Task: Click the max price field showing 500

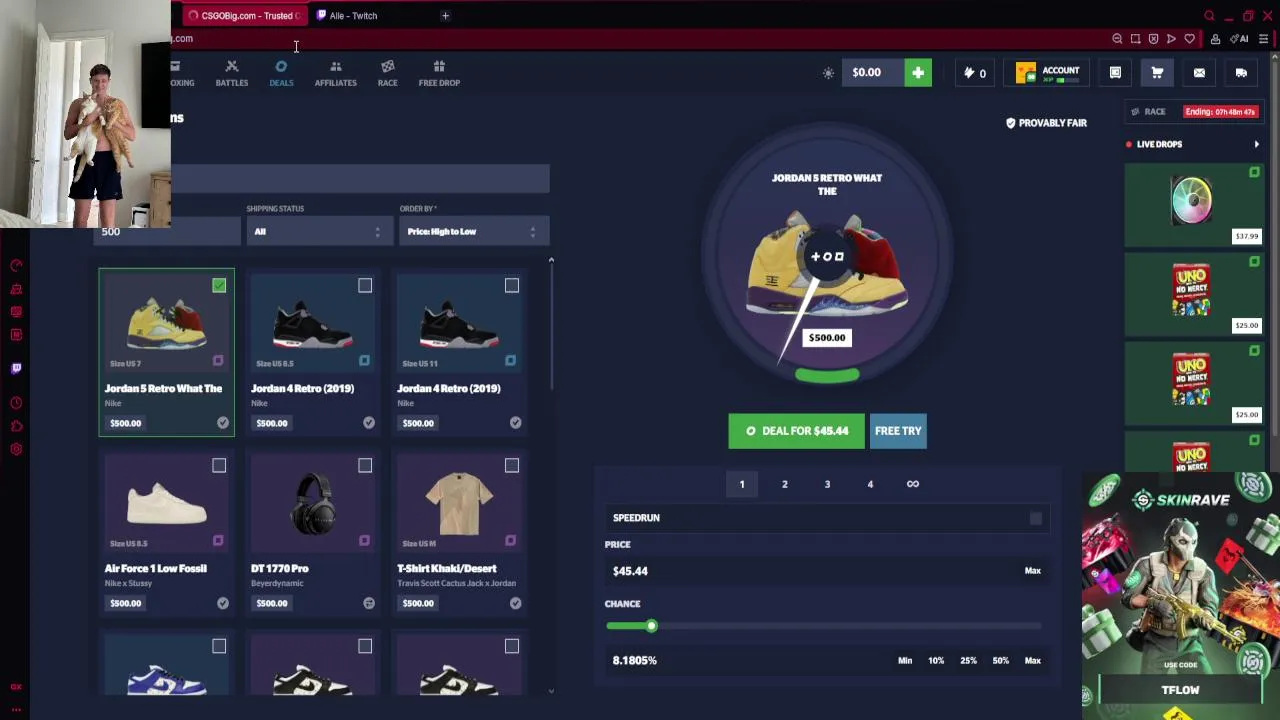Action: tap(165, 232)
